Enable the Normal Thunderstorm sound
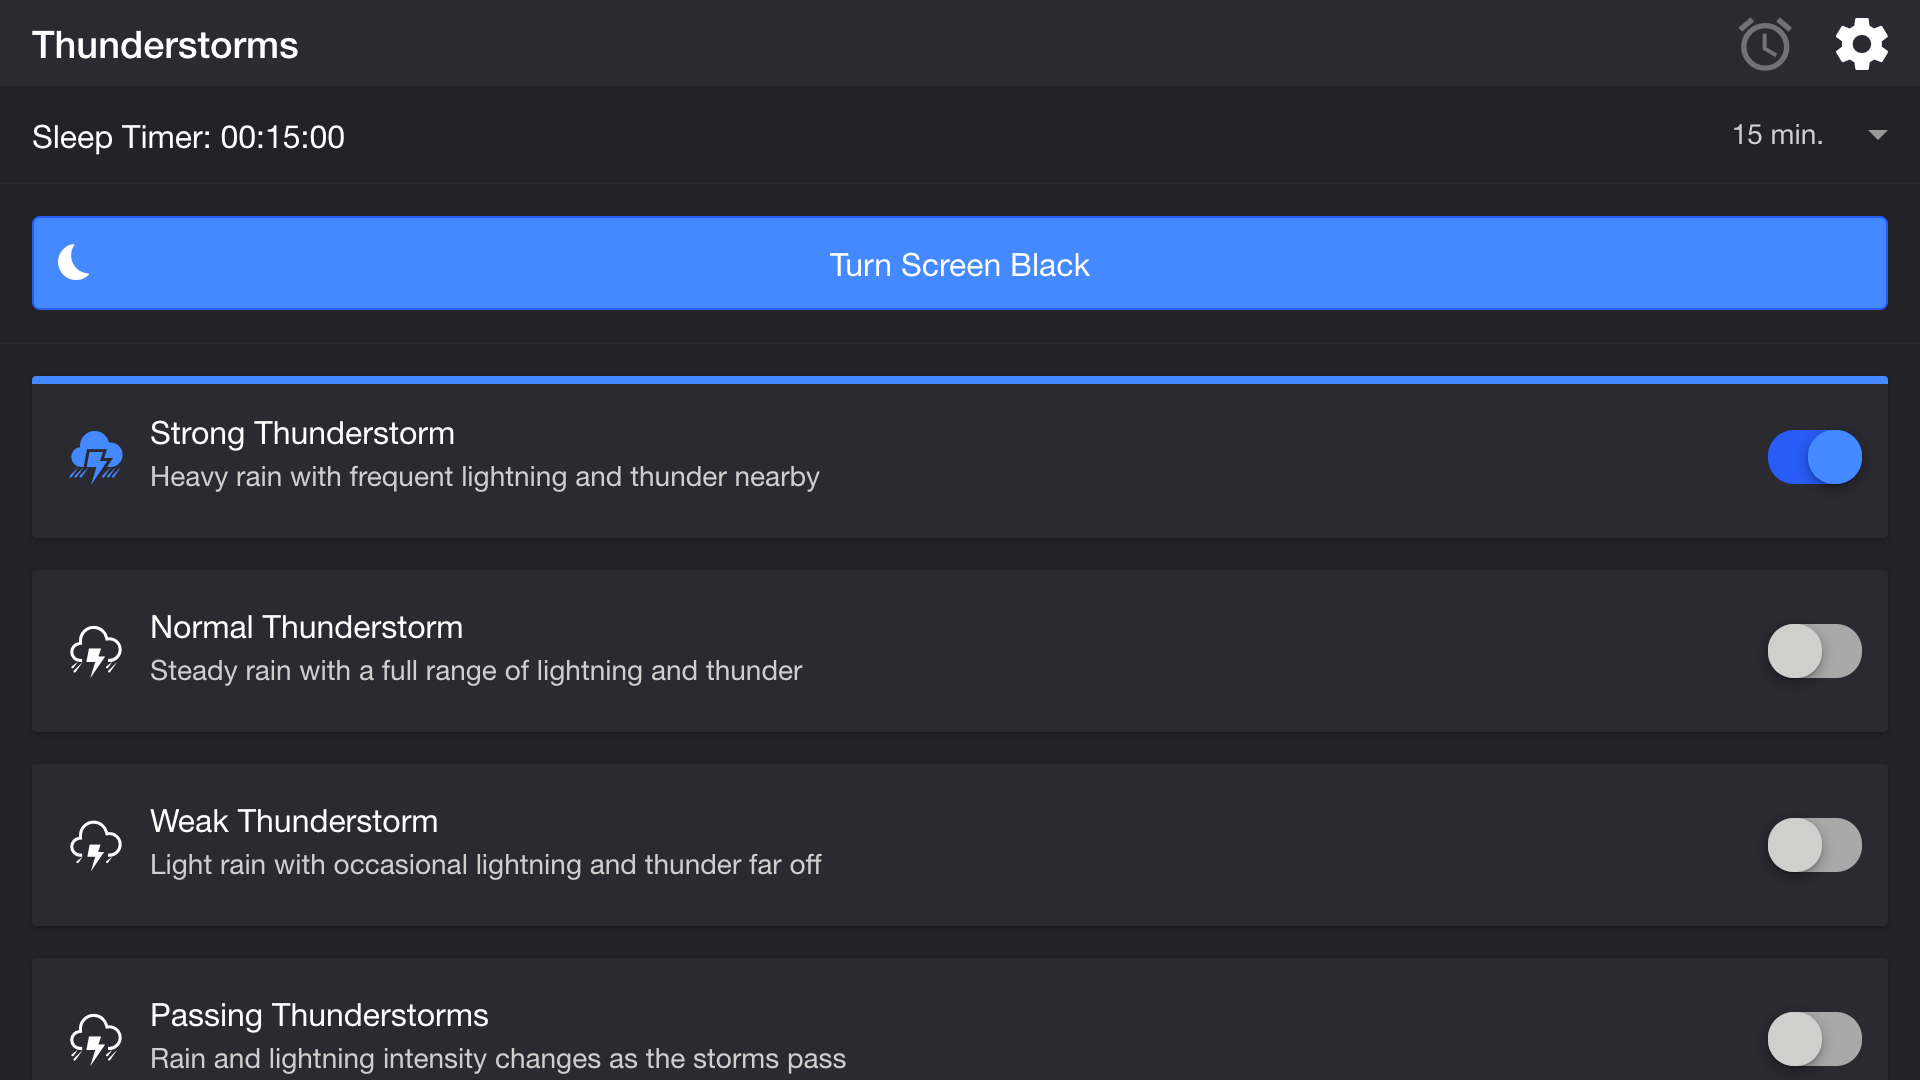Image resolution: width=1920 pixels, height=1080 pixels. (x=1814, y=650)
